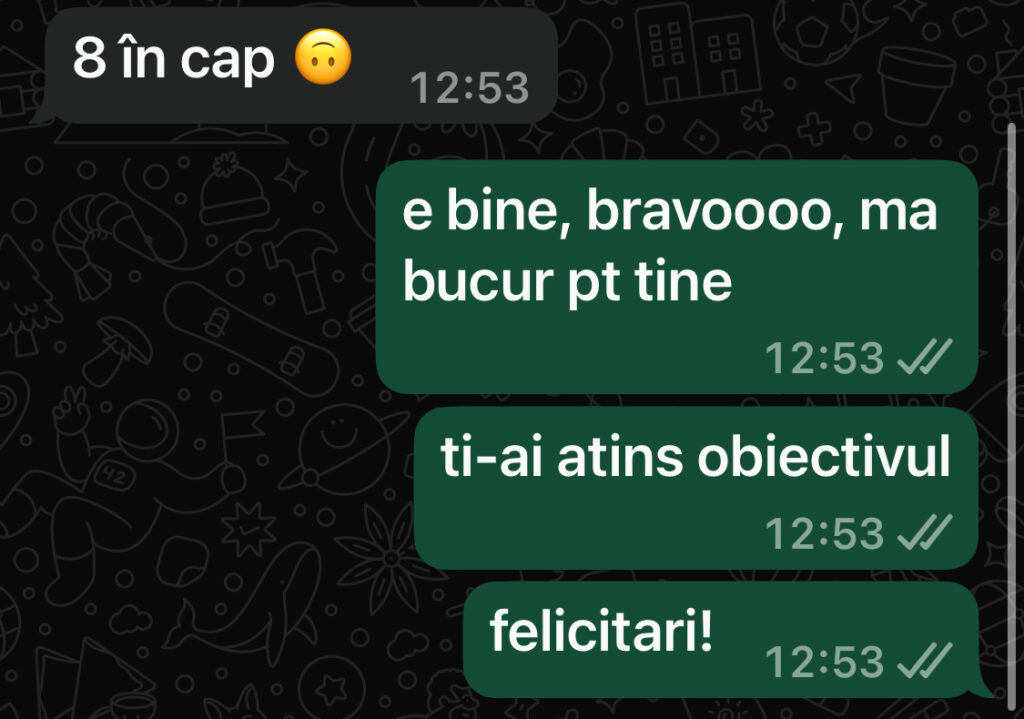1024x719 pixels.
Task: Tap the read double-check on "felicitari!" message
Action: point(925,661)
